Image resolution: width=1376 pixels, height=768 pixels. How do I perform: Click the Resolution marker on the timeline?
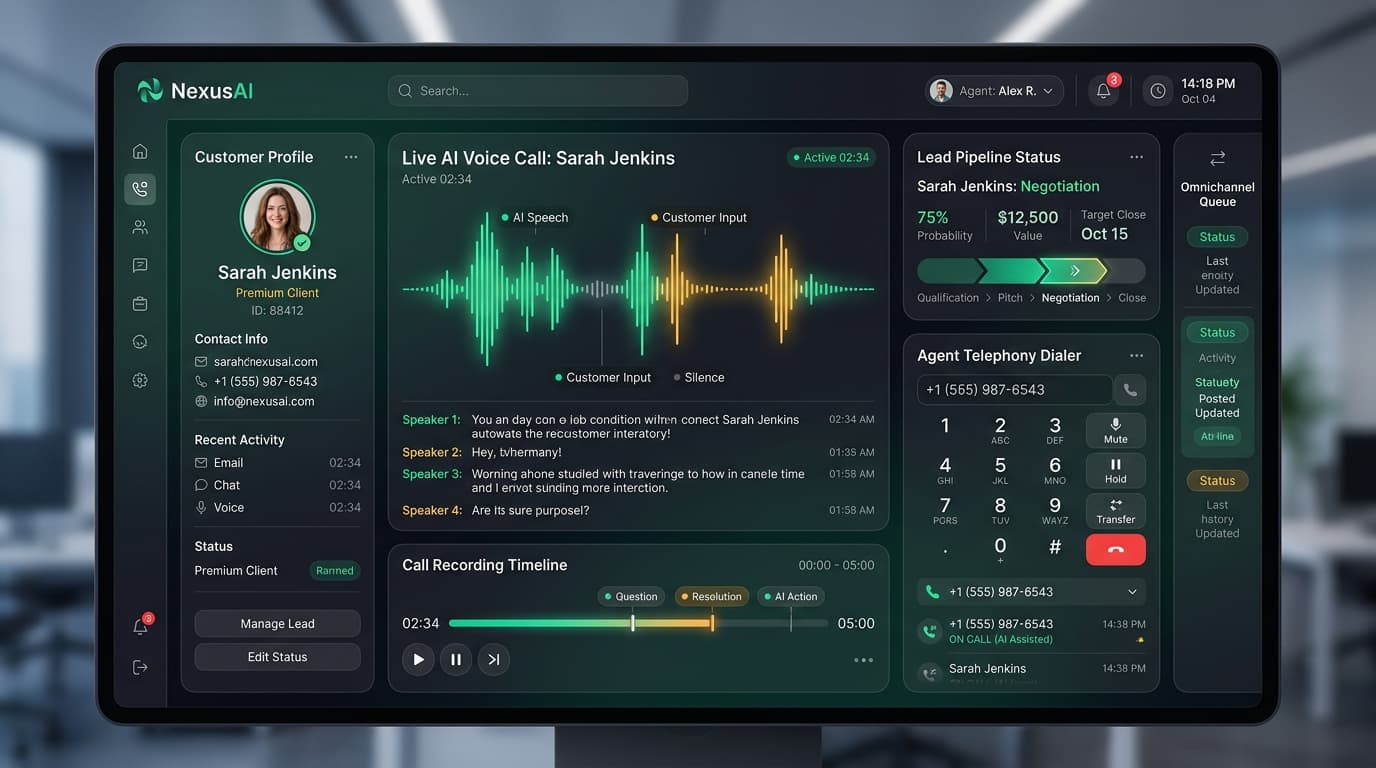pyautogui.click(x=711, y=597)
